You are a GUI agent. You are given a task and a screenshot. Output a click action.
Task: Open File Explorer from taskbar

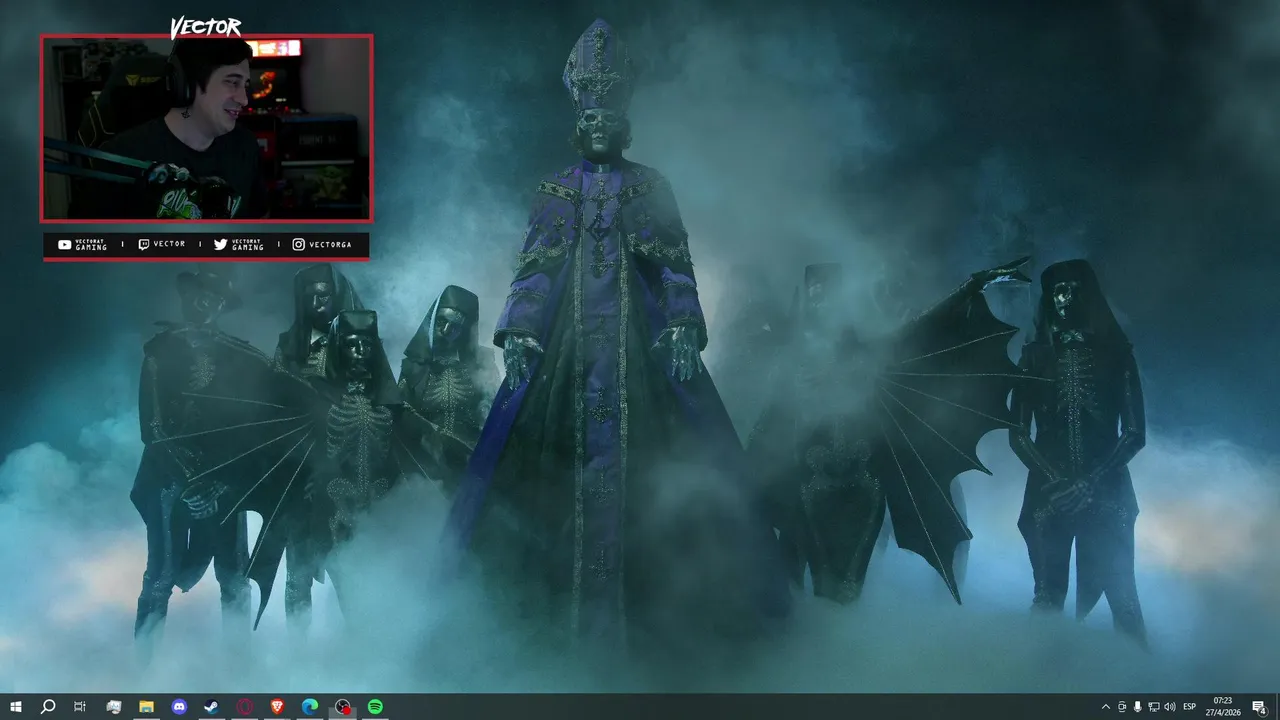pos(146,706)
